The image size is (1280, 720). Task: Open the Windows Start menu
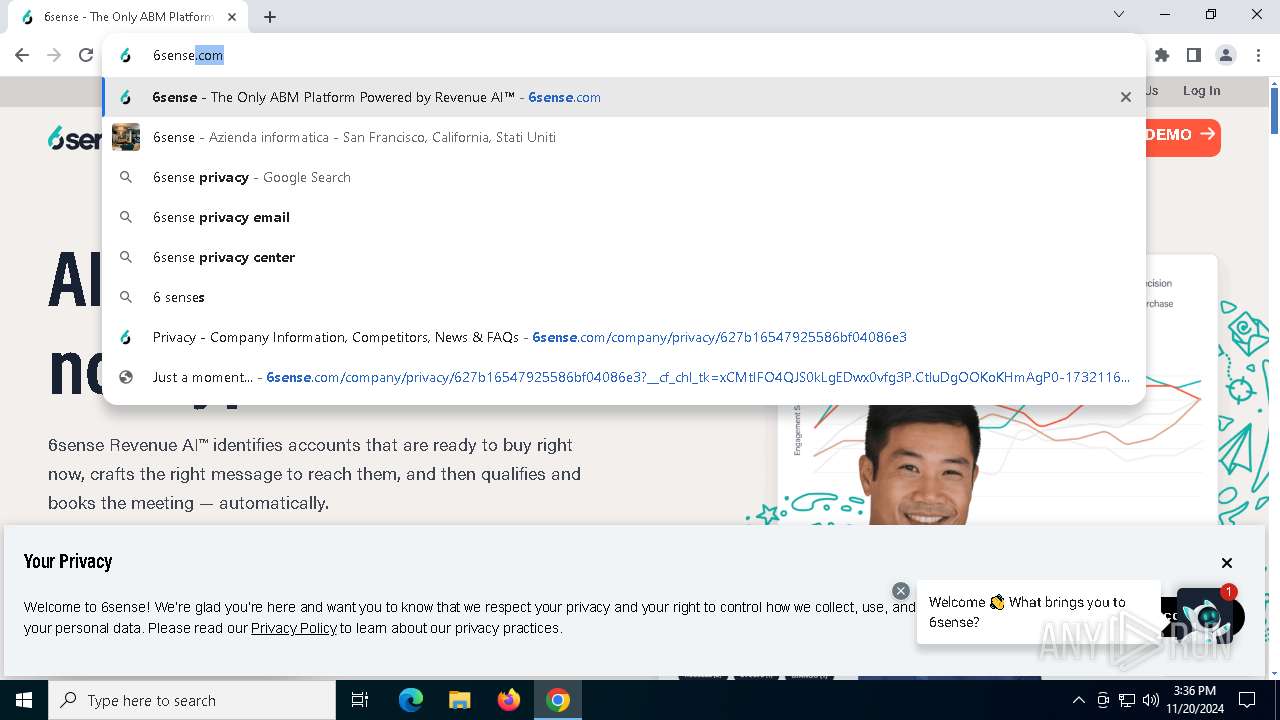(24, 700)
